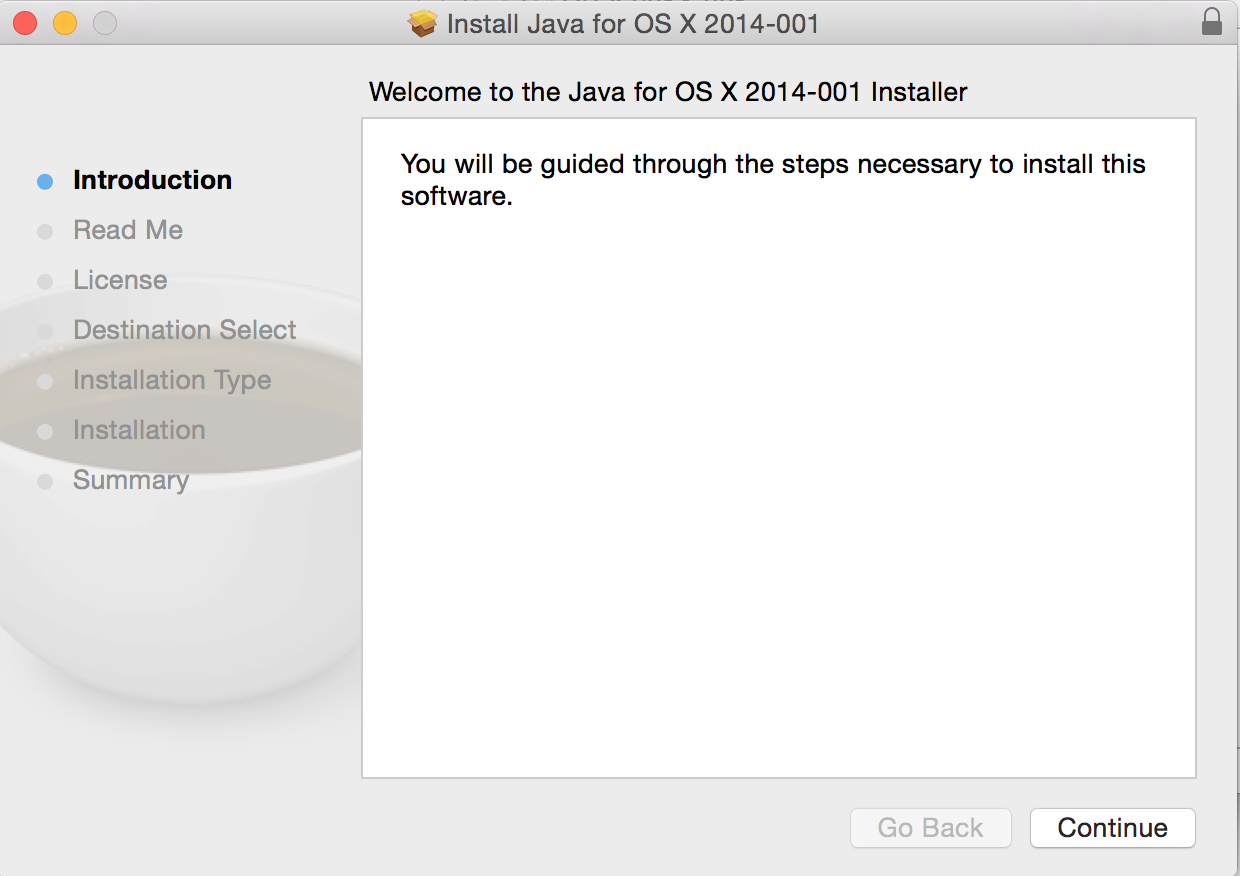Close the installer with the red button
1240x876 pixels.
(x=25, y=23)
